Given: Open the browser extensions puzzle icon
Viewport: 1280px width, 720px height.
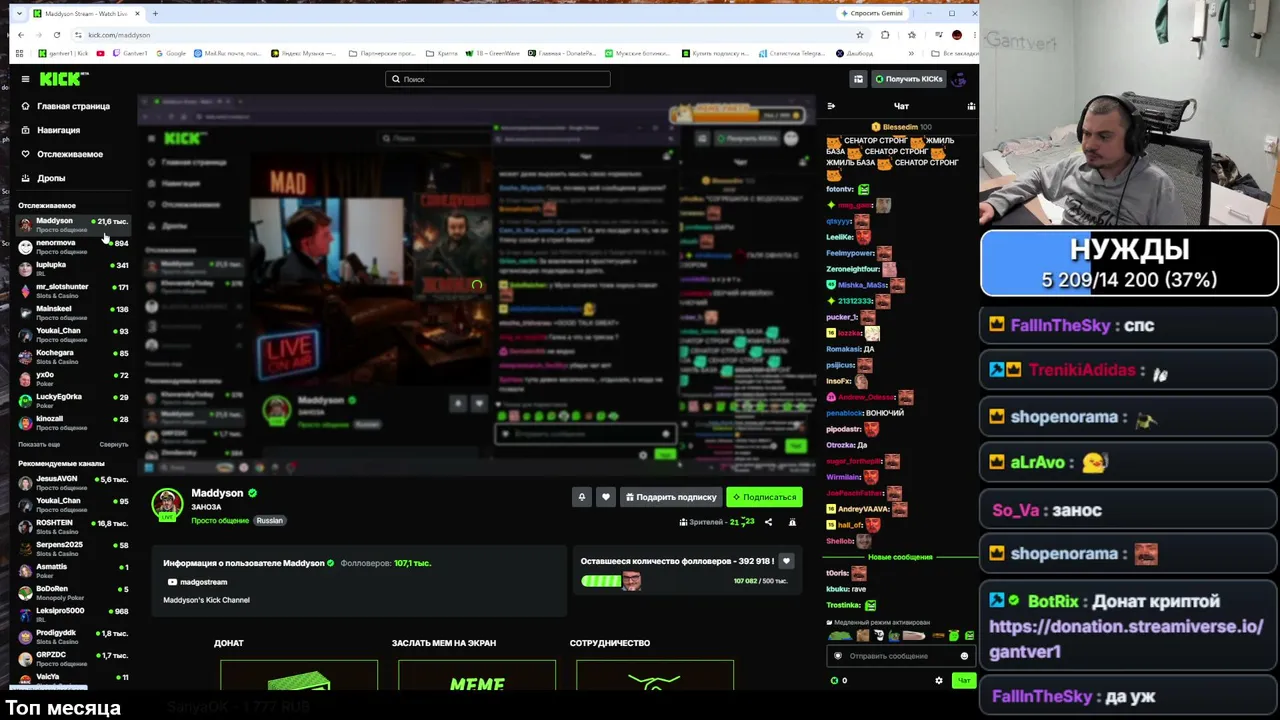Looking at the screenshot, I should click(885, 35).
